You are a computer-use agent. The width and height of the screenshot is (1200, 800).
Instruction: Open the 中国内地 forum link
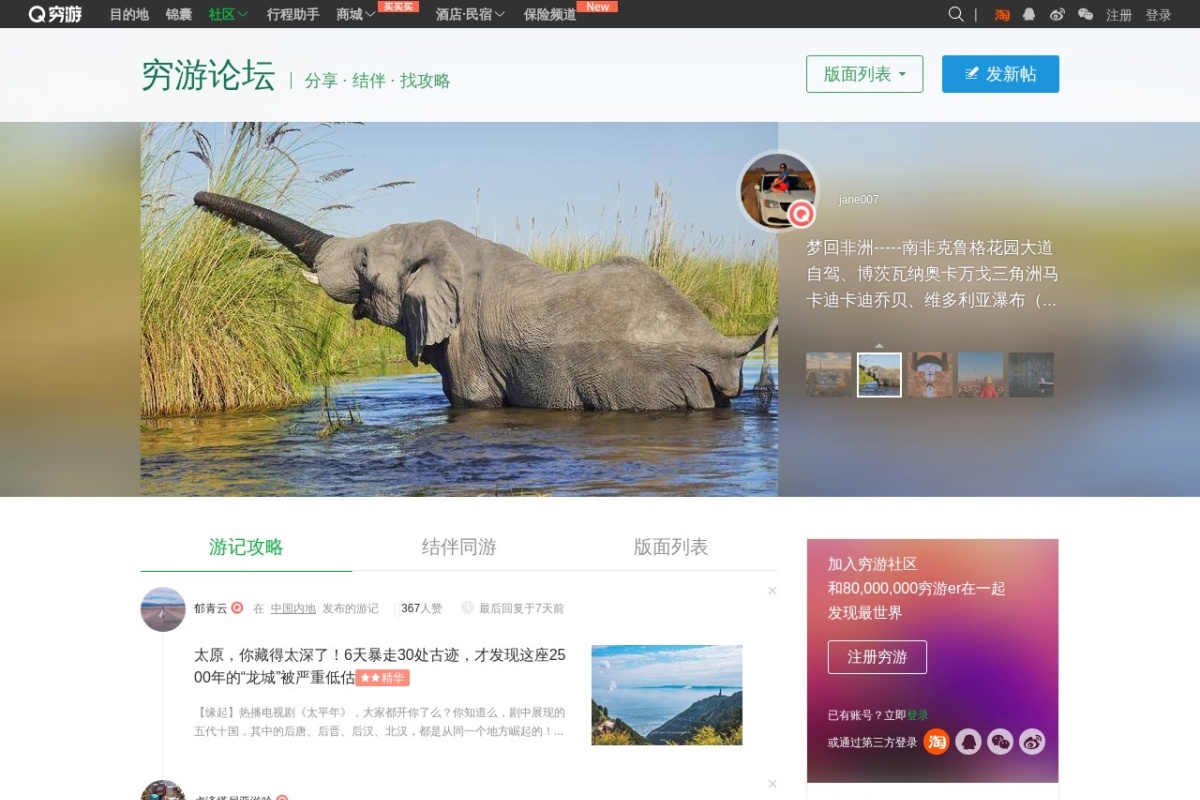point(293,608)
